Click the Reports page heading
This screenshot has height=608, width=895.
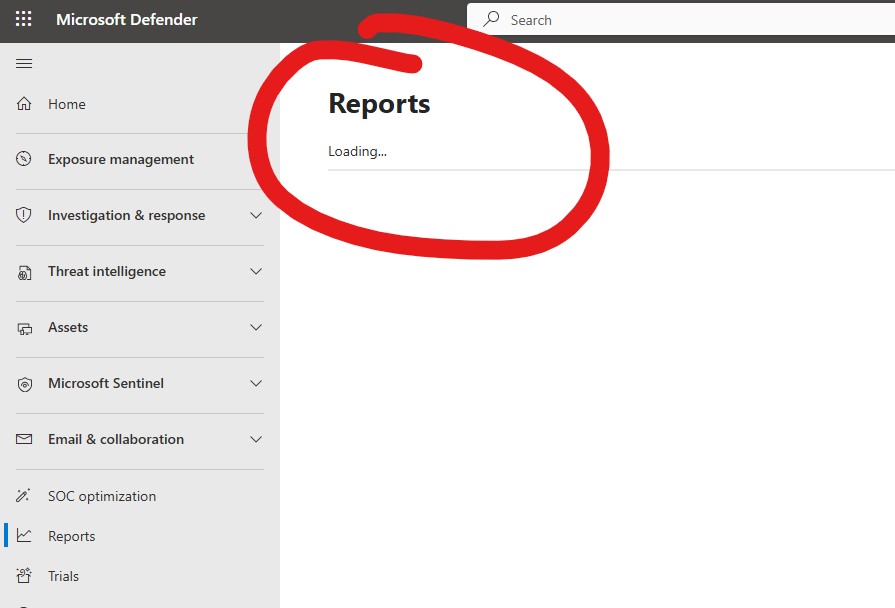point(379,104)
